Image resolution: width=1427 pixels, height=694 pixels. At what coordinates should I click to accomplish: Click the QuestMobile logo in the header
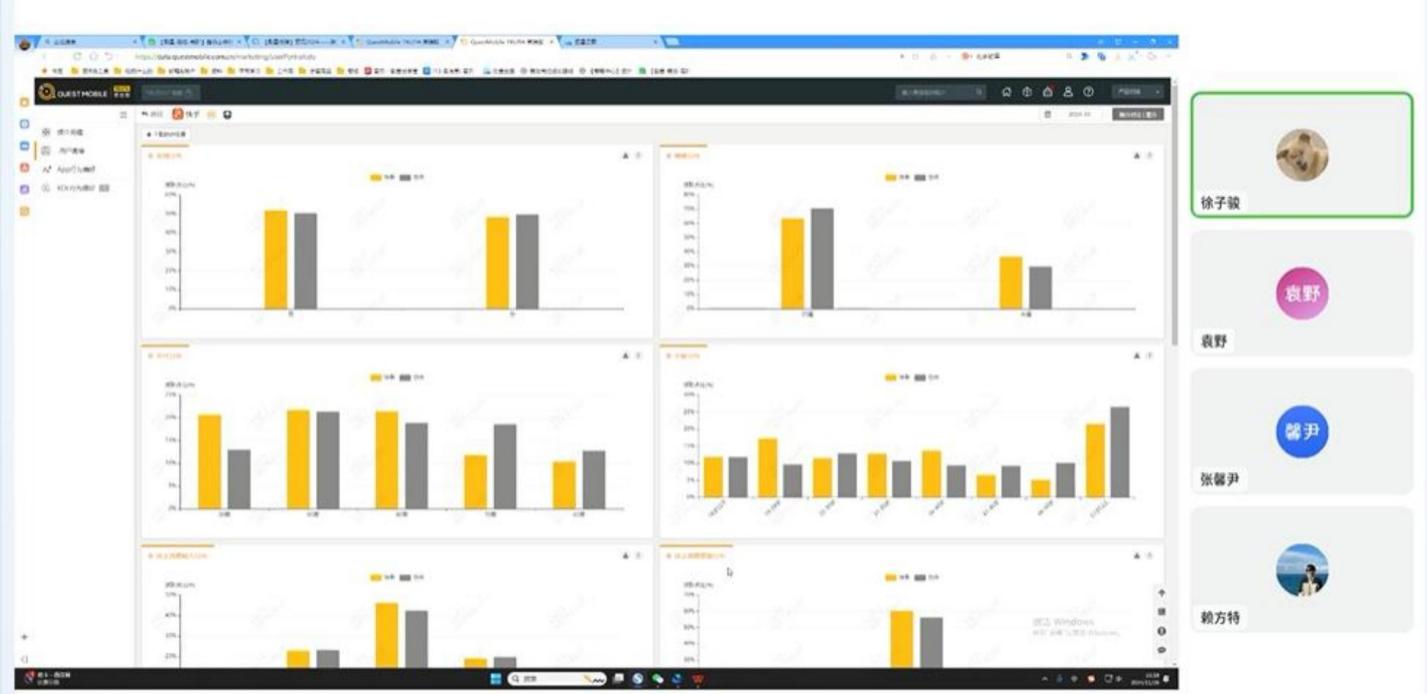point(84,92)
